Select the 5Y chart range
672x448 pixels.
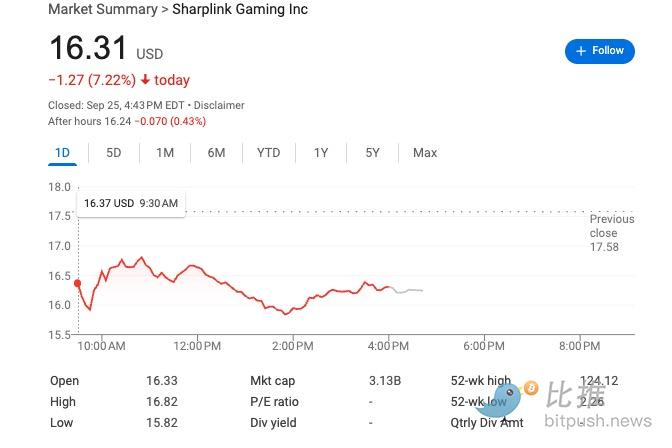tap(372, 153)
